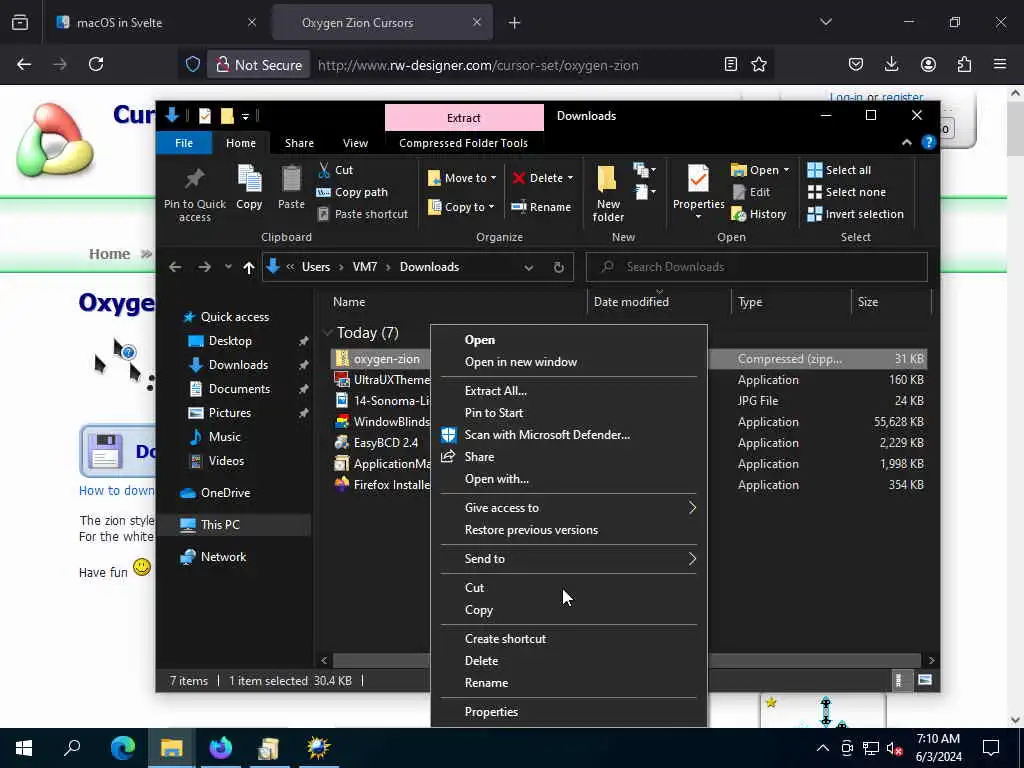Click the Explorer Back arrow
This screenshot has height=768, width=1024.
pyautogui.click(x=175, y=267)
